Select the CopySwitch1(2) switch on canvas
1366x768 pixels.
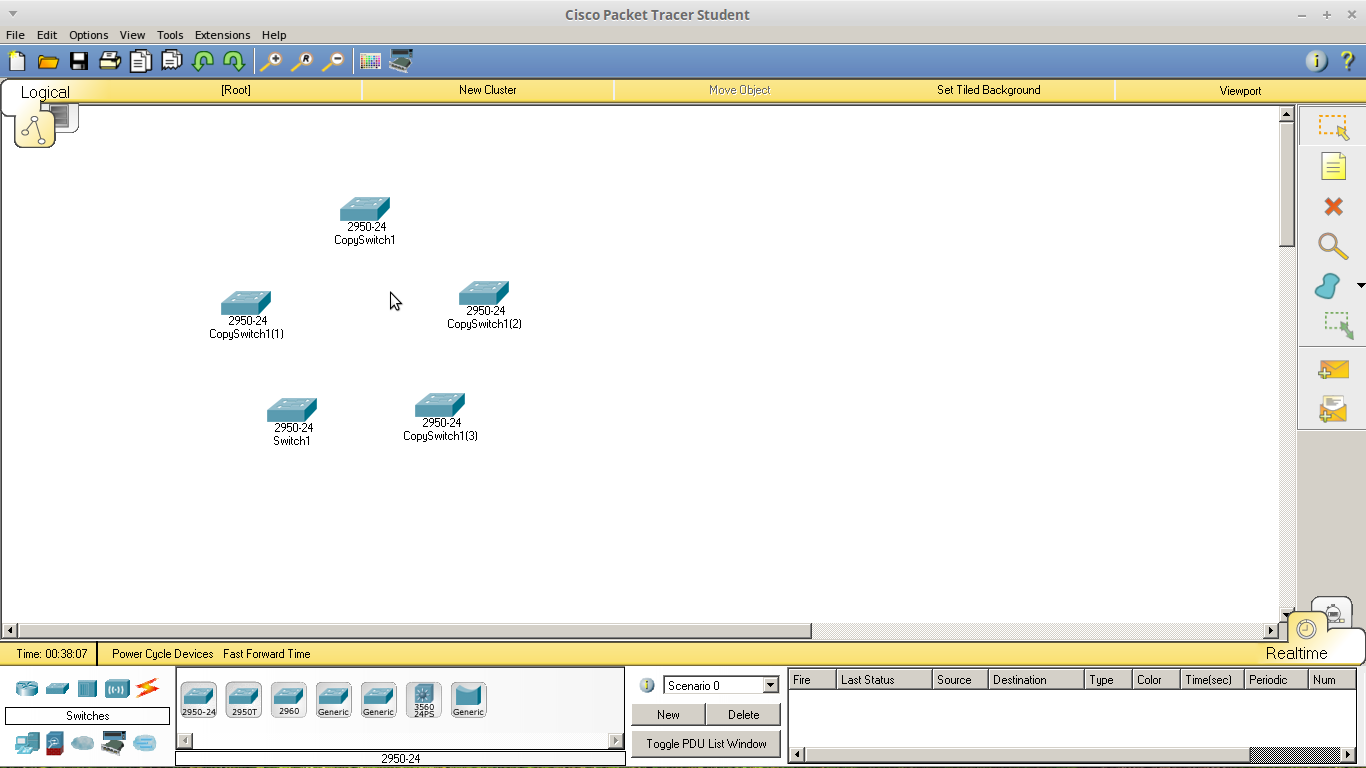[x=484, y=294]
